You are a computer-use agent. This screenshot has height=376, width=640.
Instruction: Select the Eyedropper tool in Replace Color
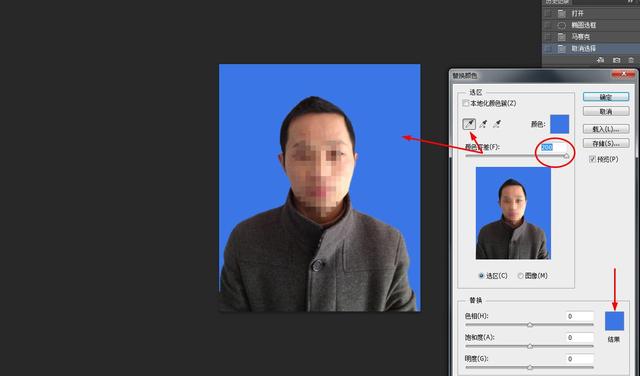[469, 124]
